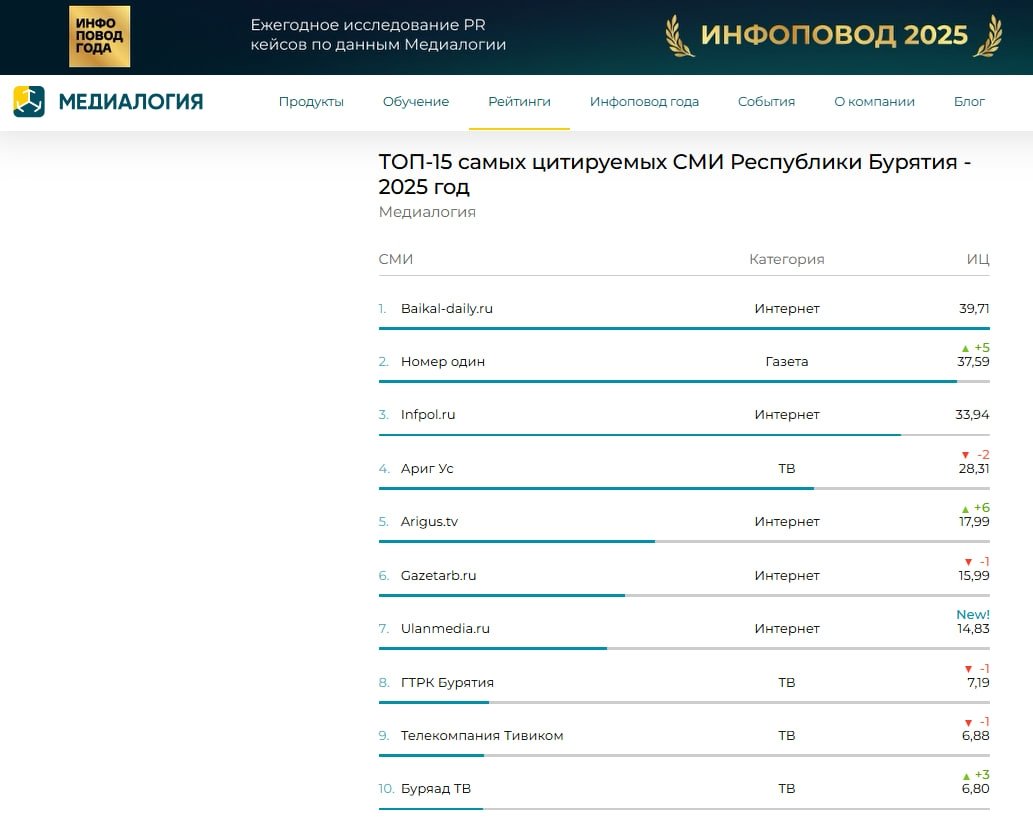Go to Инфоповод года section
This screenshot has width=1033, height=827.
click(x=644, y=101)
